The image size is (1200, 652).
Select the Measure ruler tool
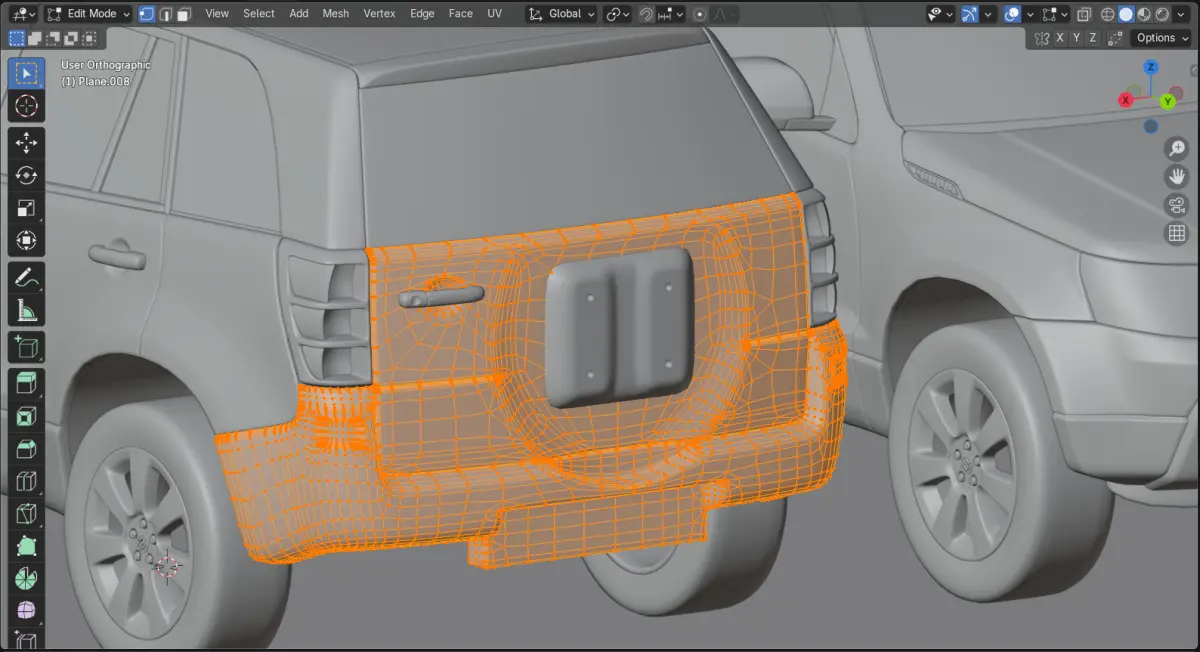coord(27,311)
